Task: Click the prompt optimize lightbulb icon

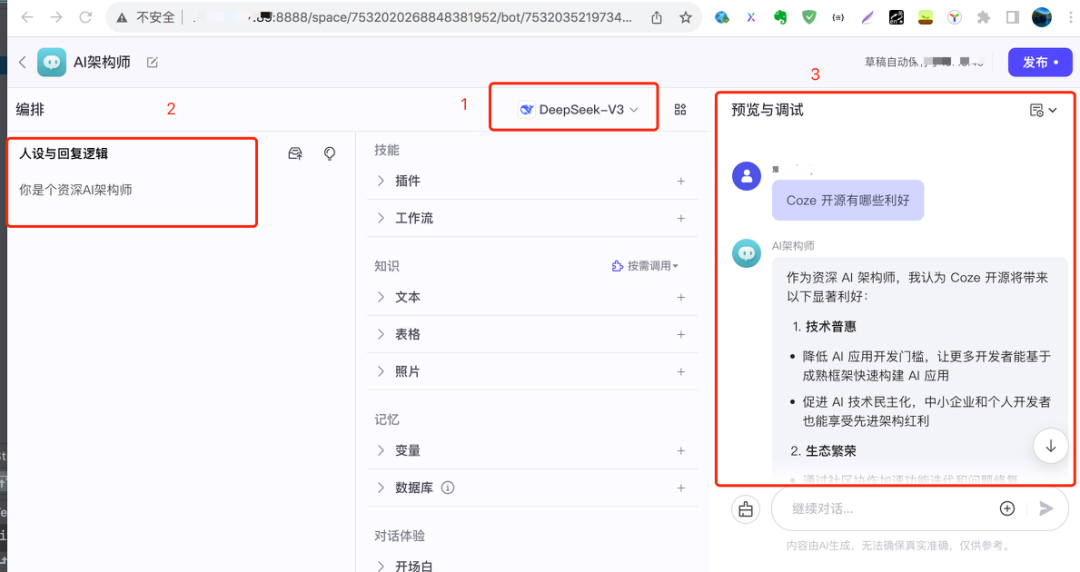Action: click(330, 153)
